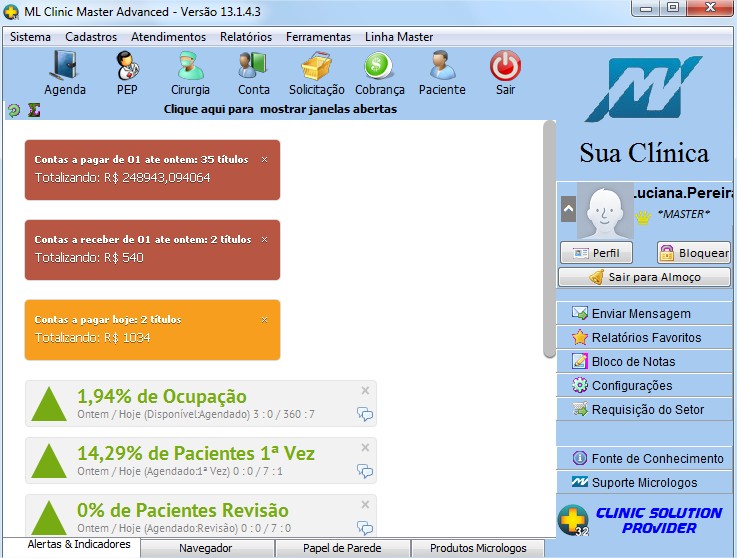
Task: Click the Cirurgia surgeon icon
Action: point(190,68)
